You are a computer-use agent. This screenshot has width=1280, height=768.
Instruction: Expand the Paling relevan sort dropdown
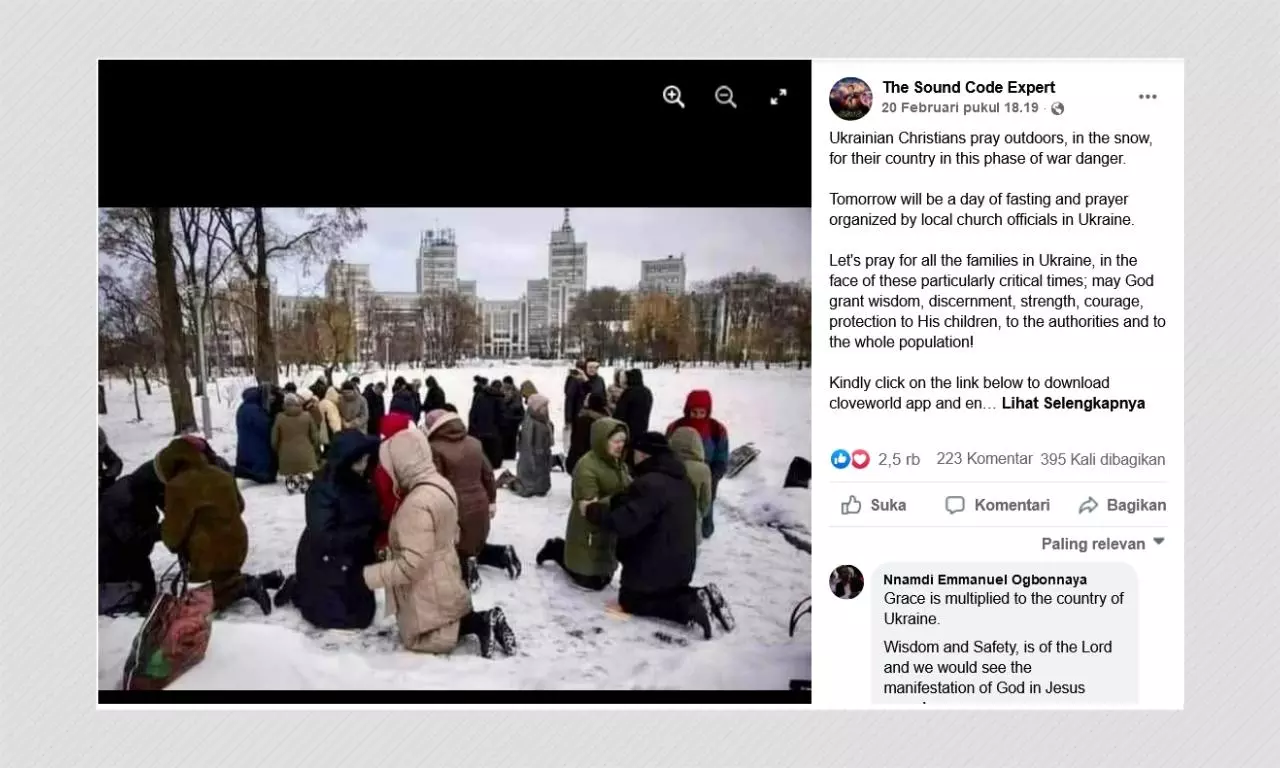click(x=1103, y=543)
